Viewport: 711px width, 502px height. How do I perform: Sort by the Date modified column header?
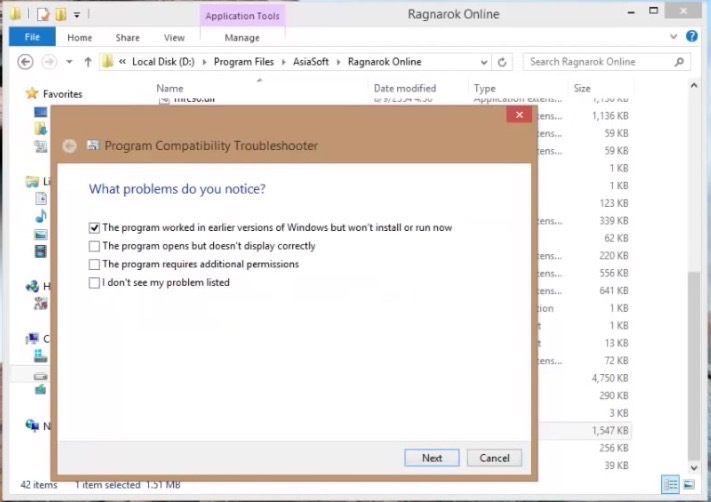[x=404, y=88]
